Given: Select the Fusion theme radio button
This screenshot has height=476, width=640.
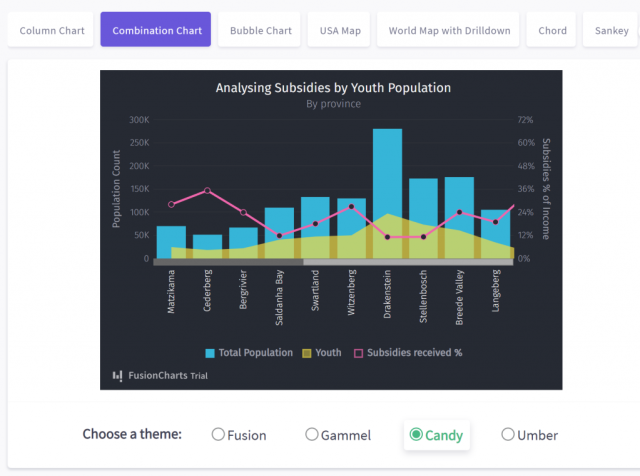Looking at the screenshot, I should coord(218,435).
